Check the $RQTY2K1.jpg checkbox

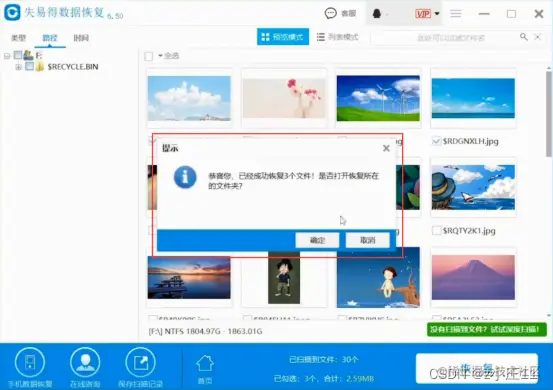[436, 231]
